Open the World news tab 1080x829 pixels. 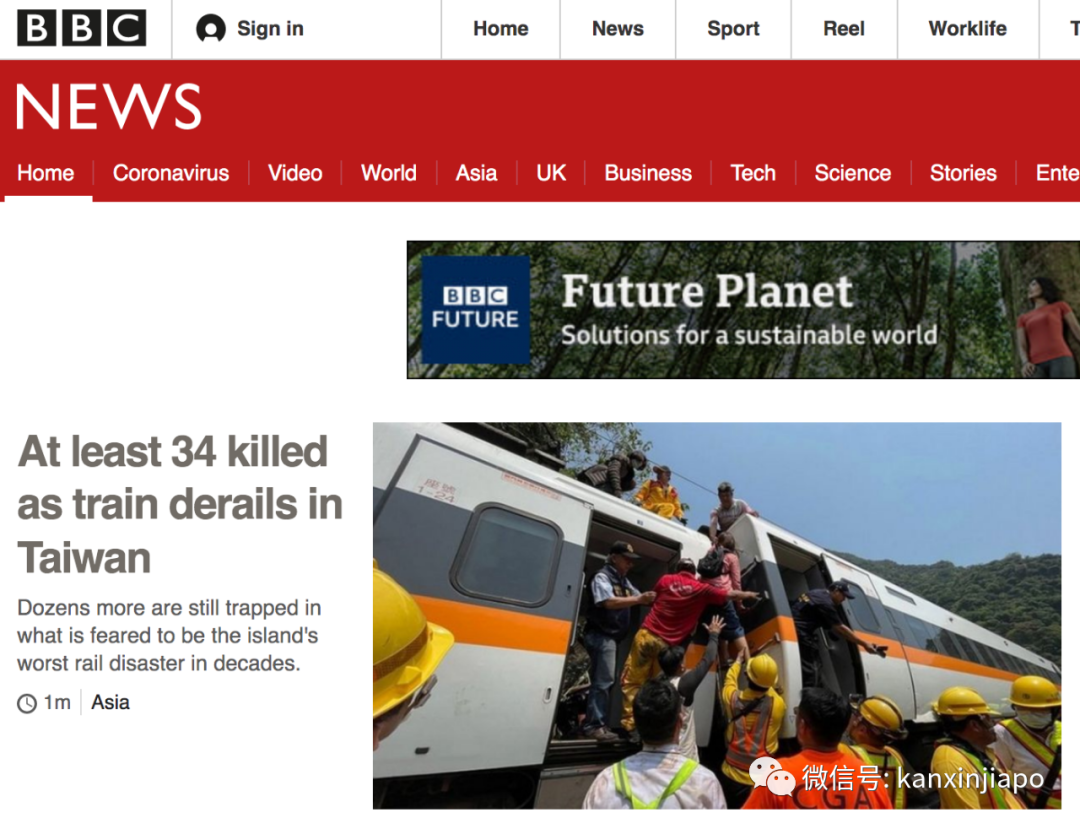point(388,173)
